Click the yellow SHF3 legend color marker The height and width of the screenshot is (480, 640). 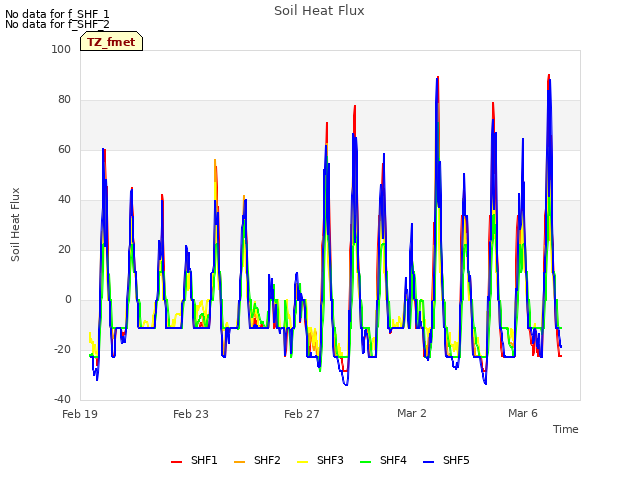(x=302, y=462)
